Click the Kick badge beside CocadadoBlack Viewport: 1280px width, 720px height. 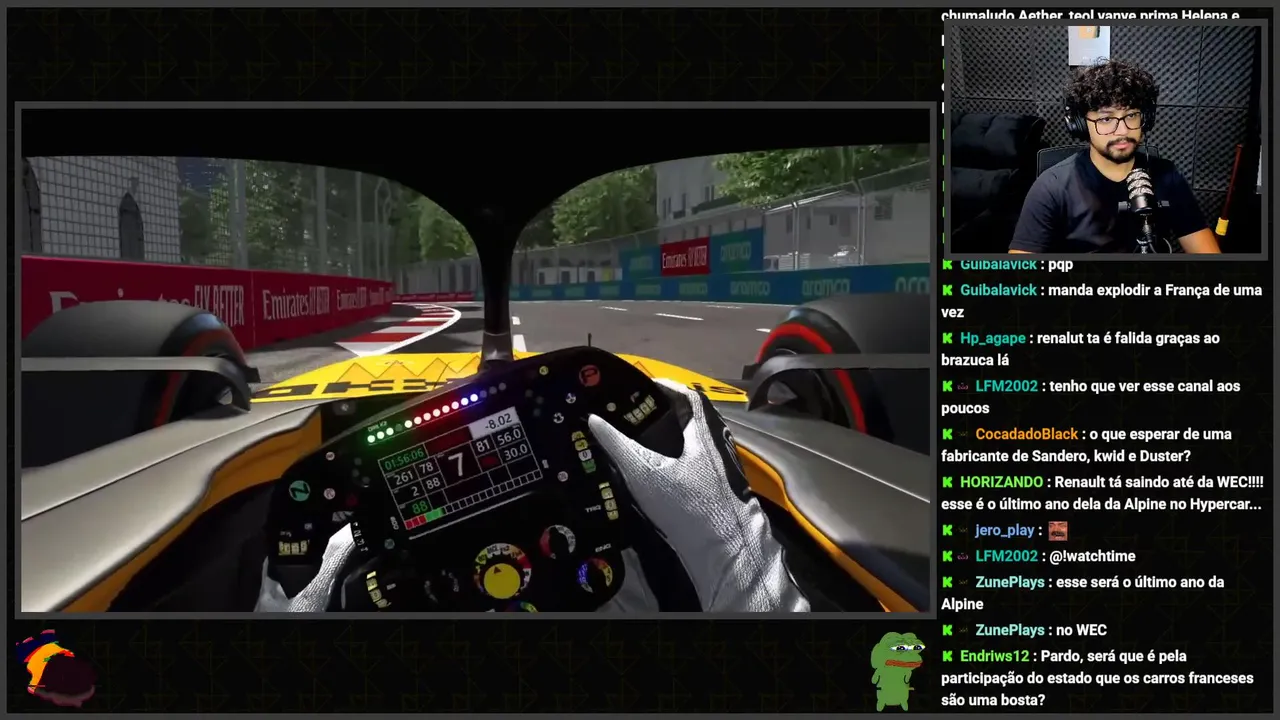click(x=947, y=434)
